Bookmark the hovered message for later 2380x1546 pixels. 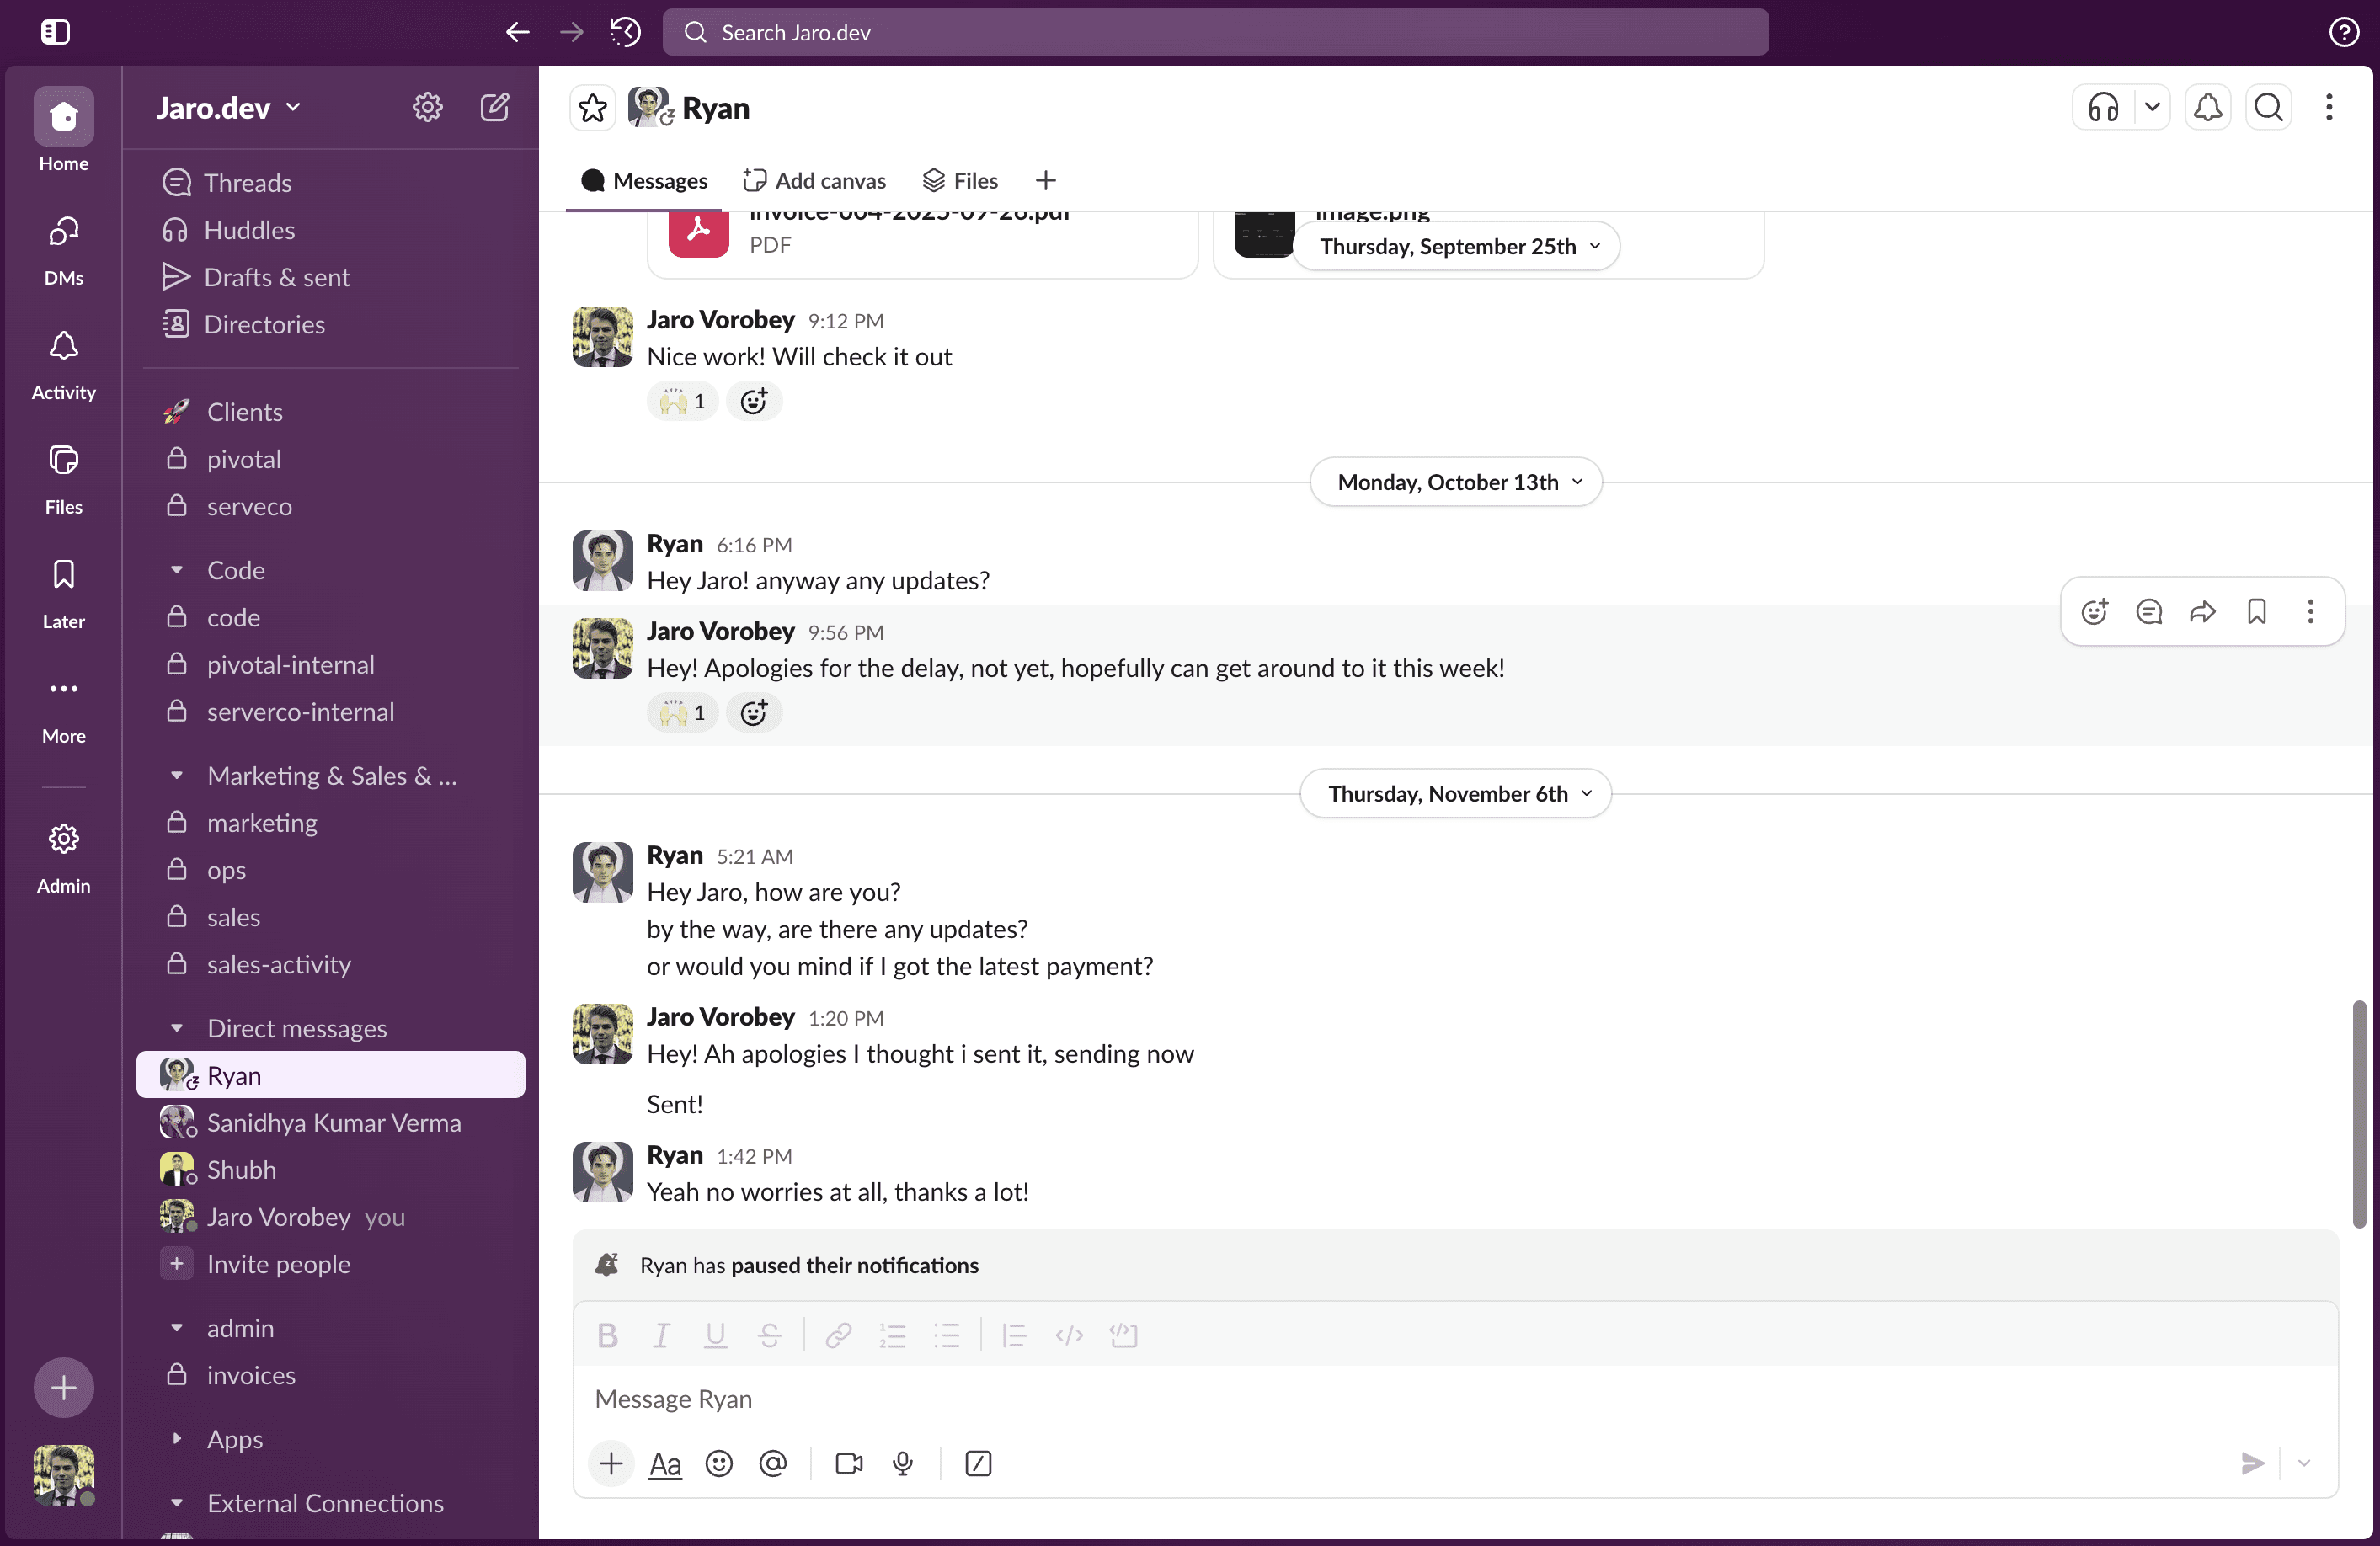pyautogui.click(x=2256, y=611)
